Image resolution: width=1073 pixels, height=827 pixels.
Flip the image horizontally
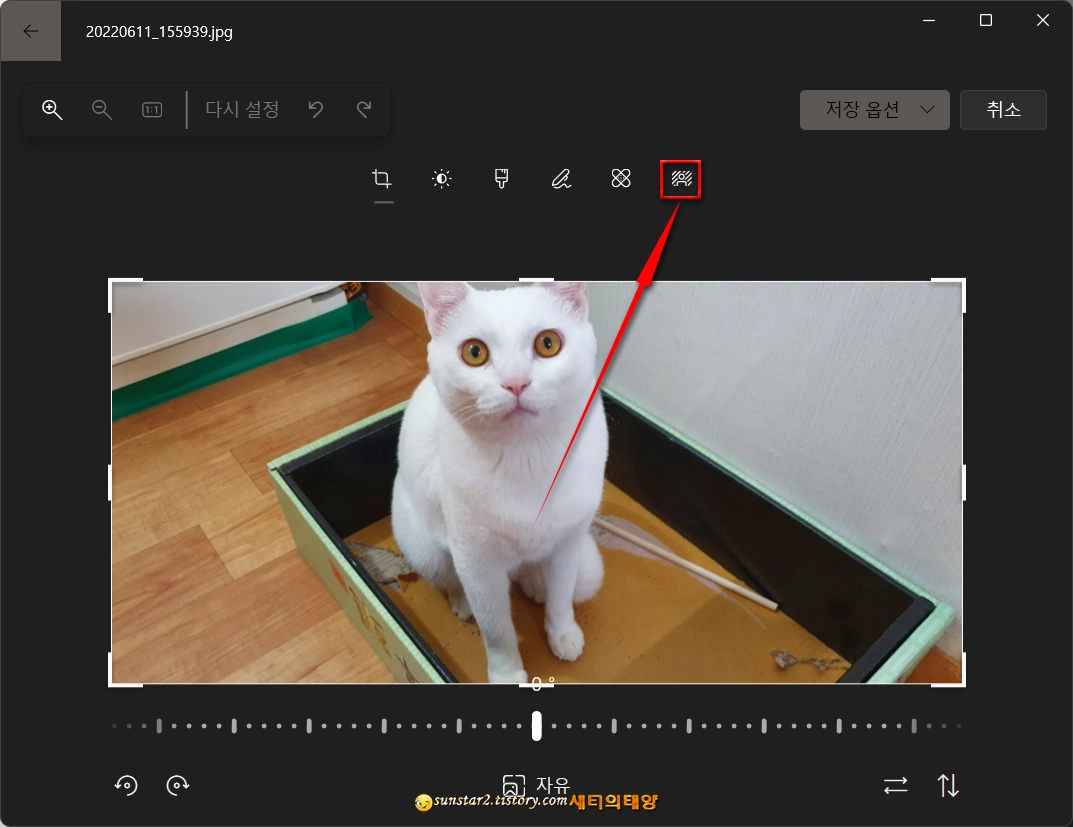pyautogui.click(x=895, y=785)
